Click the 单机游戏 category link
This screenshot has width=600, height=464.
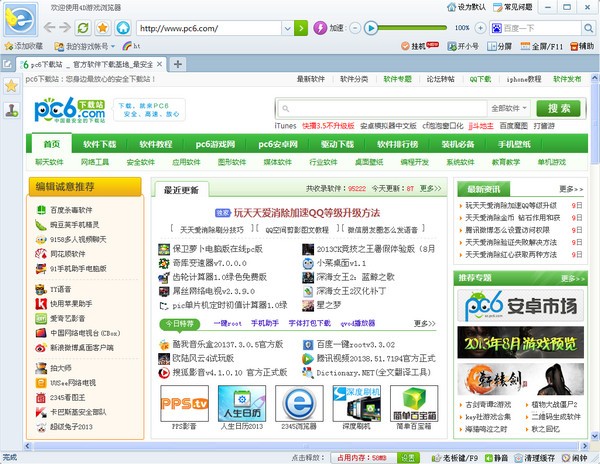(x=551, y=162)
